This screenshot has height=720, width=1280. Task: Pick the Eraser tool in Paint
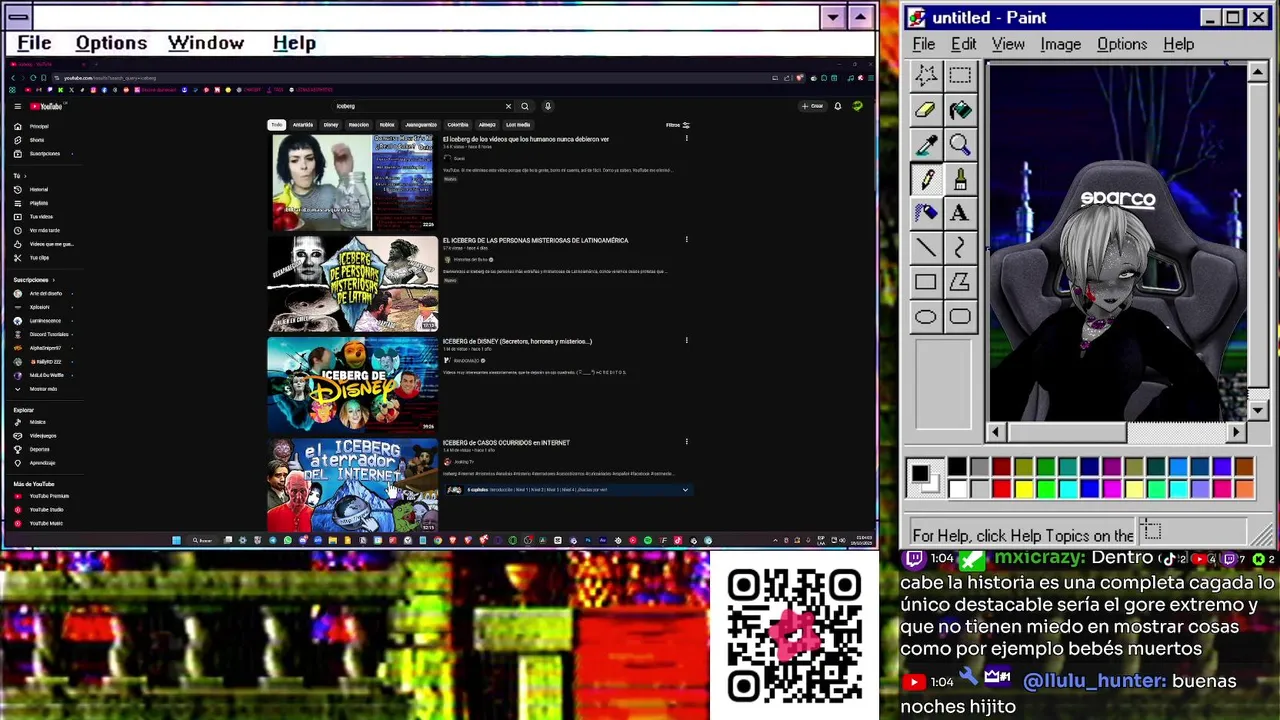925,111
